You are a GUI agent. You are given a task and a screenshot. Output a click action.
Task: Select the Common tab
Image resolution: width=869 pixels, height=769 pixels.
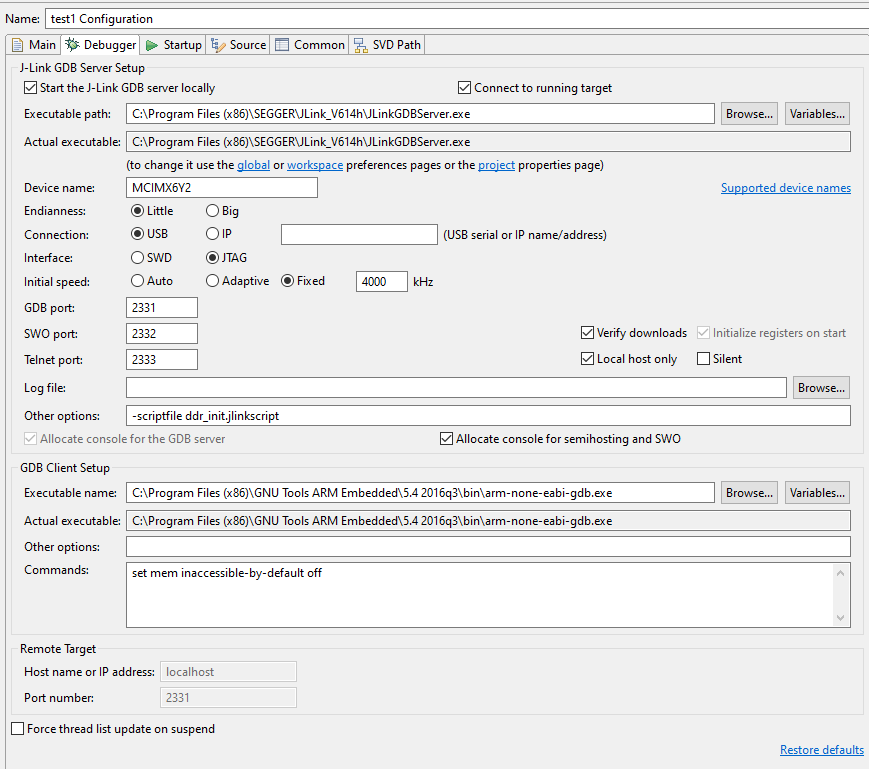pyautogui.click(x=310, y=45)
